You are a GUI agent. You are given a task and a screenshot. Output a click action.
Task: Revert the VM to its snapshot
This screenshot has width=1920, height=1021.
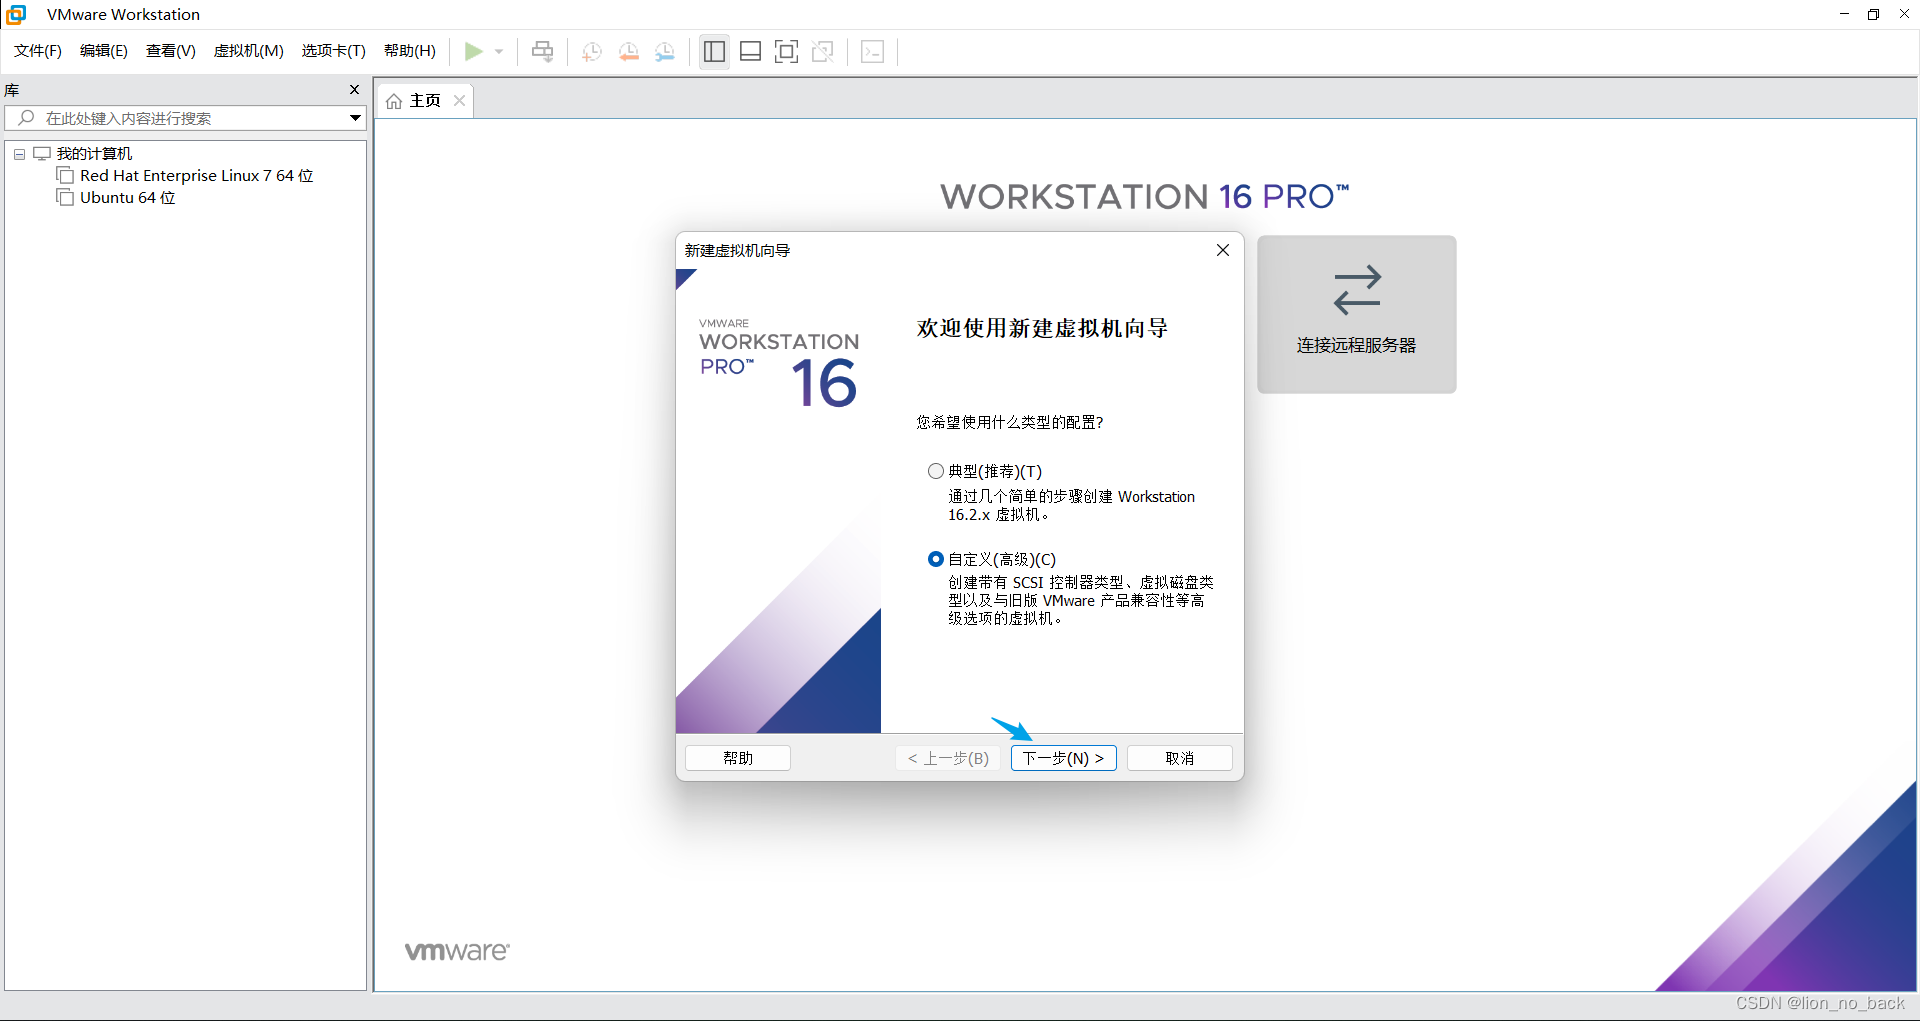tap(629, 51)
